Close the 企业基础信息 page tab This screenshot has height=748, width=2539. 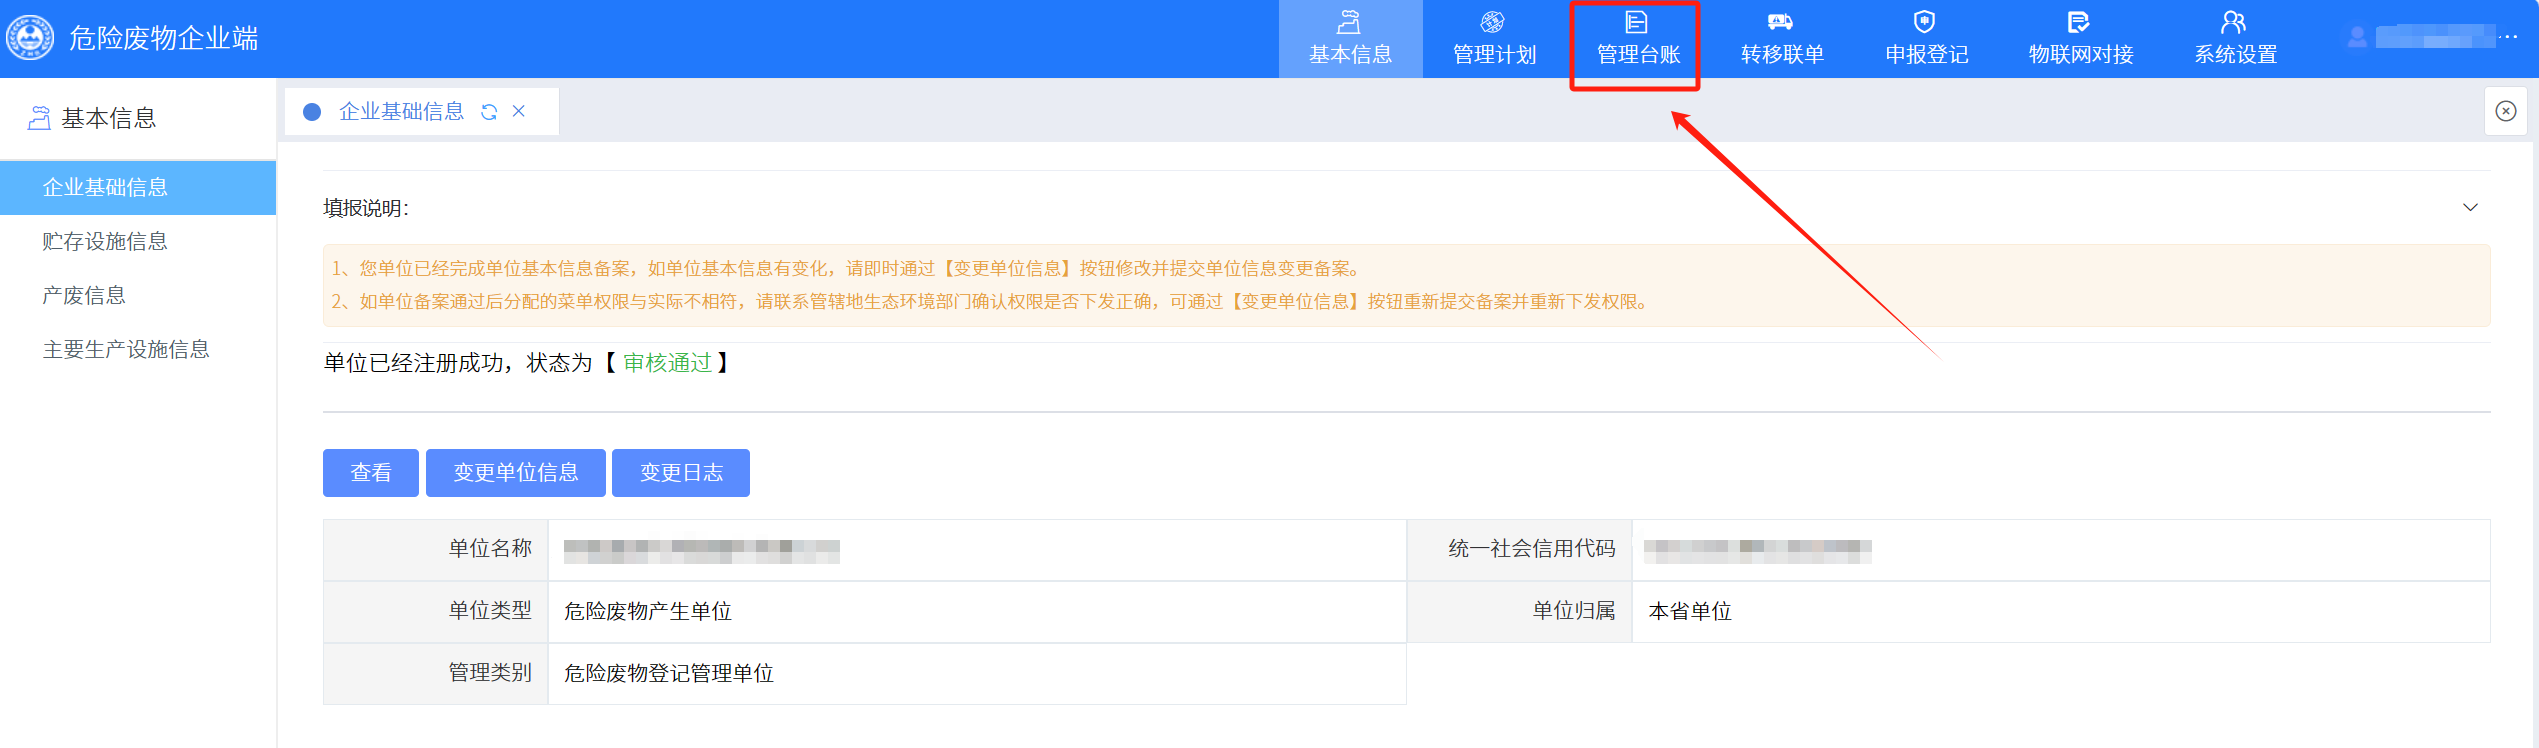coord(519,111)
